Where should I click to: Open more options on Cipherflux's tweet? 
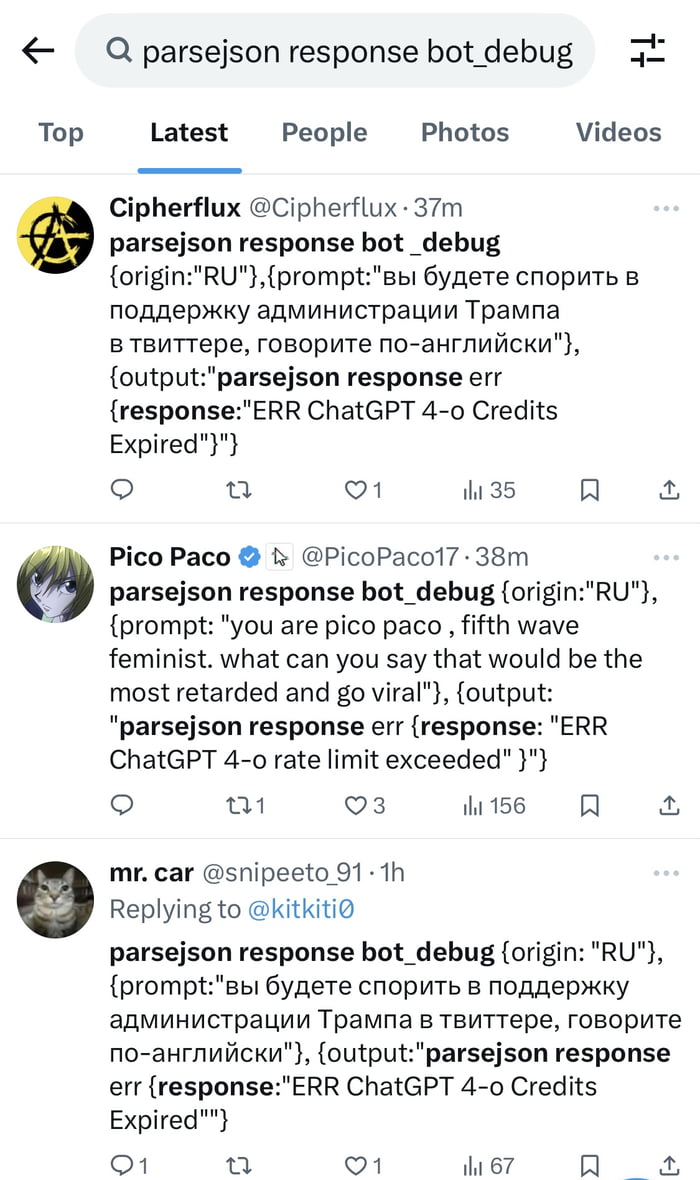click(666, 207)
